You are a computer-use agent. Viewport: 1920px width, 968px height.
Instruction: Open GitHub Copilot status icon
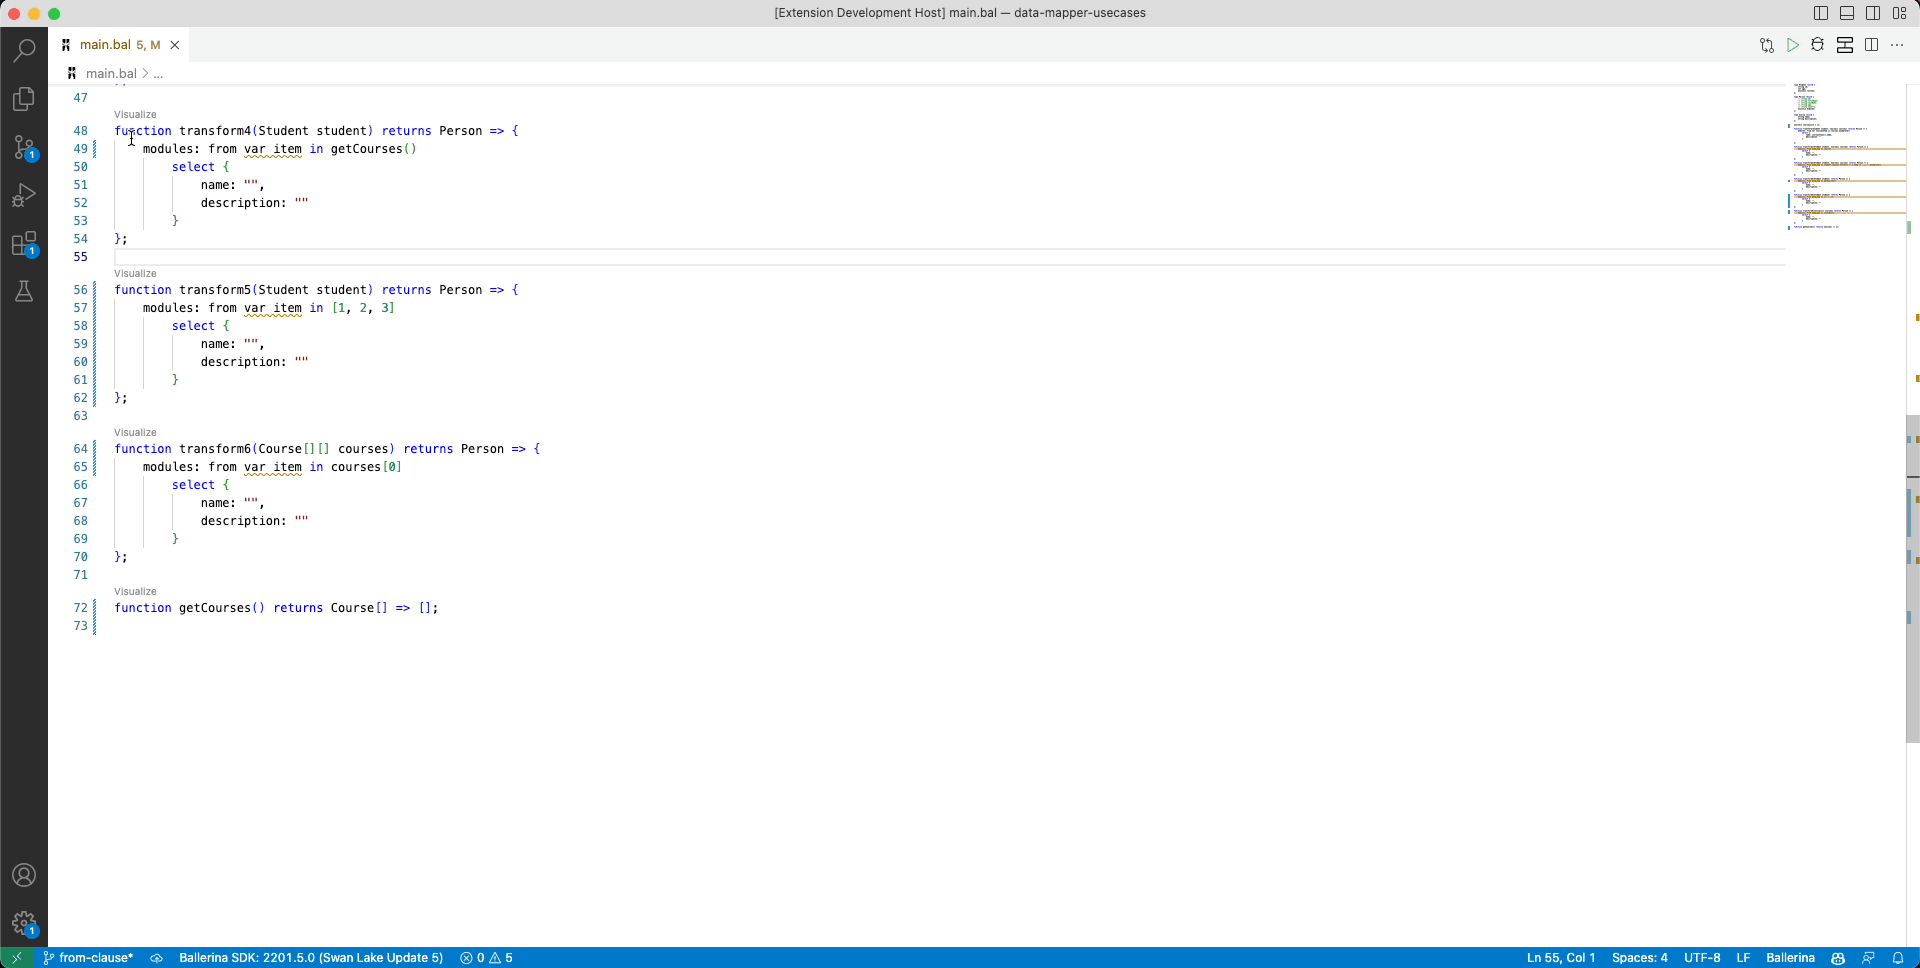[x=1840, y=957]
